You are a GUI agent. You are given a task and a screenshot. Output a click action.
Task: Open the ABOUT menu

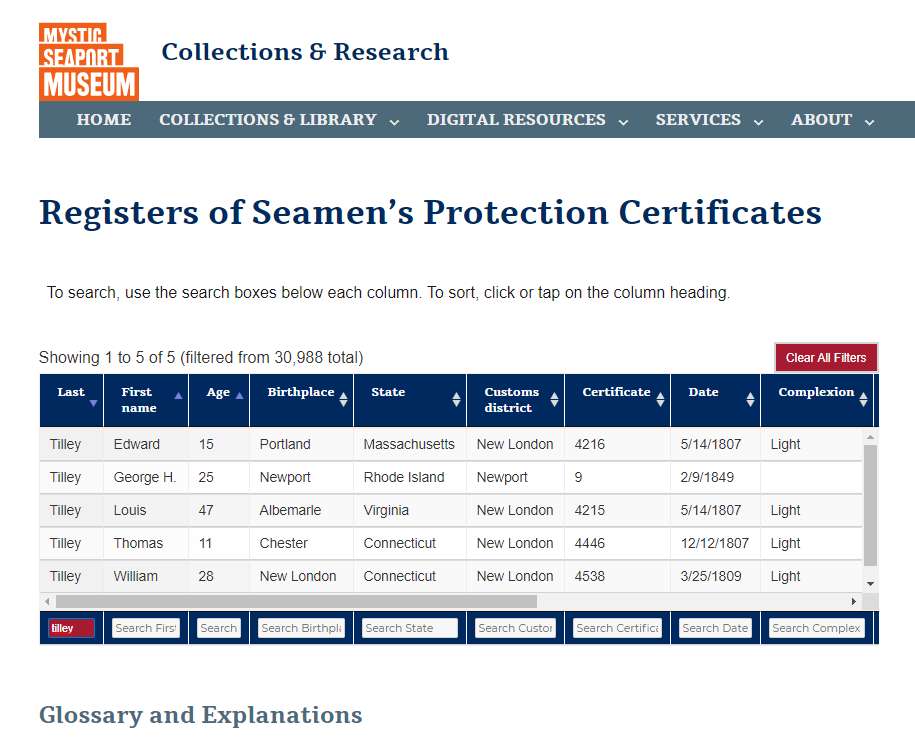[822, 120]
